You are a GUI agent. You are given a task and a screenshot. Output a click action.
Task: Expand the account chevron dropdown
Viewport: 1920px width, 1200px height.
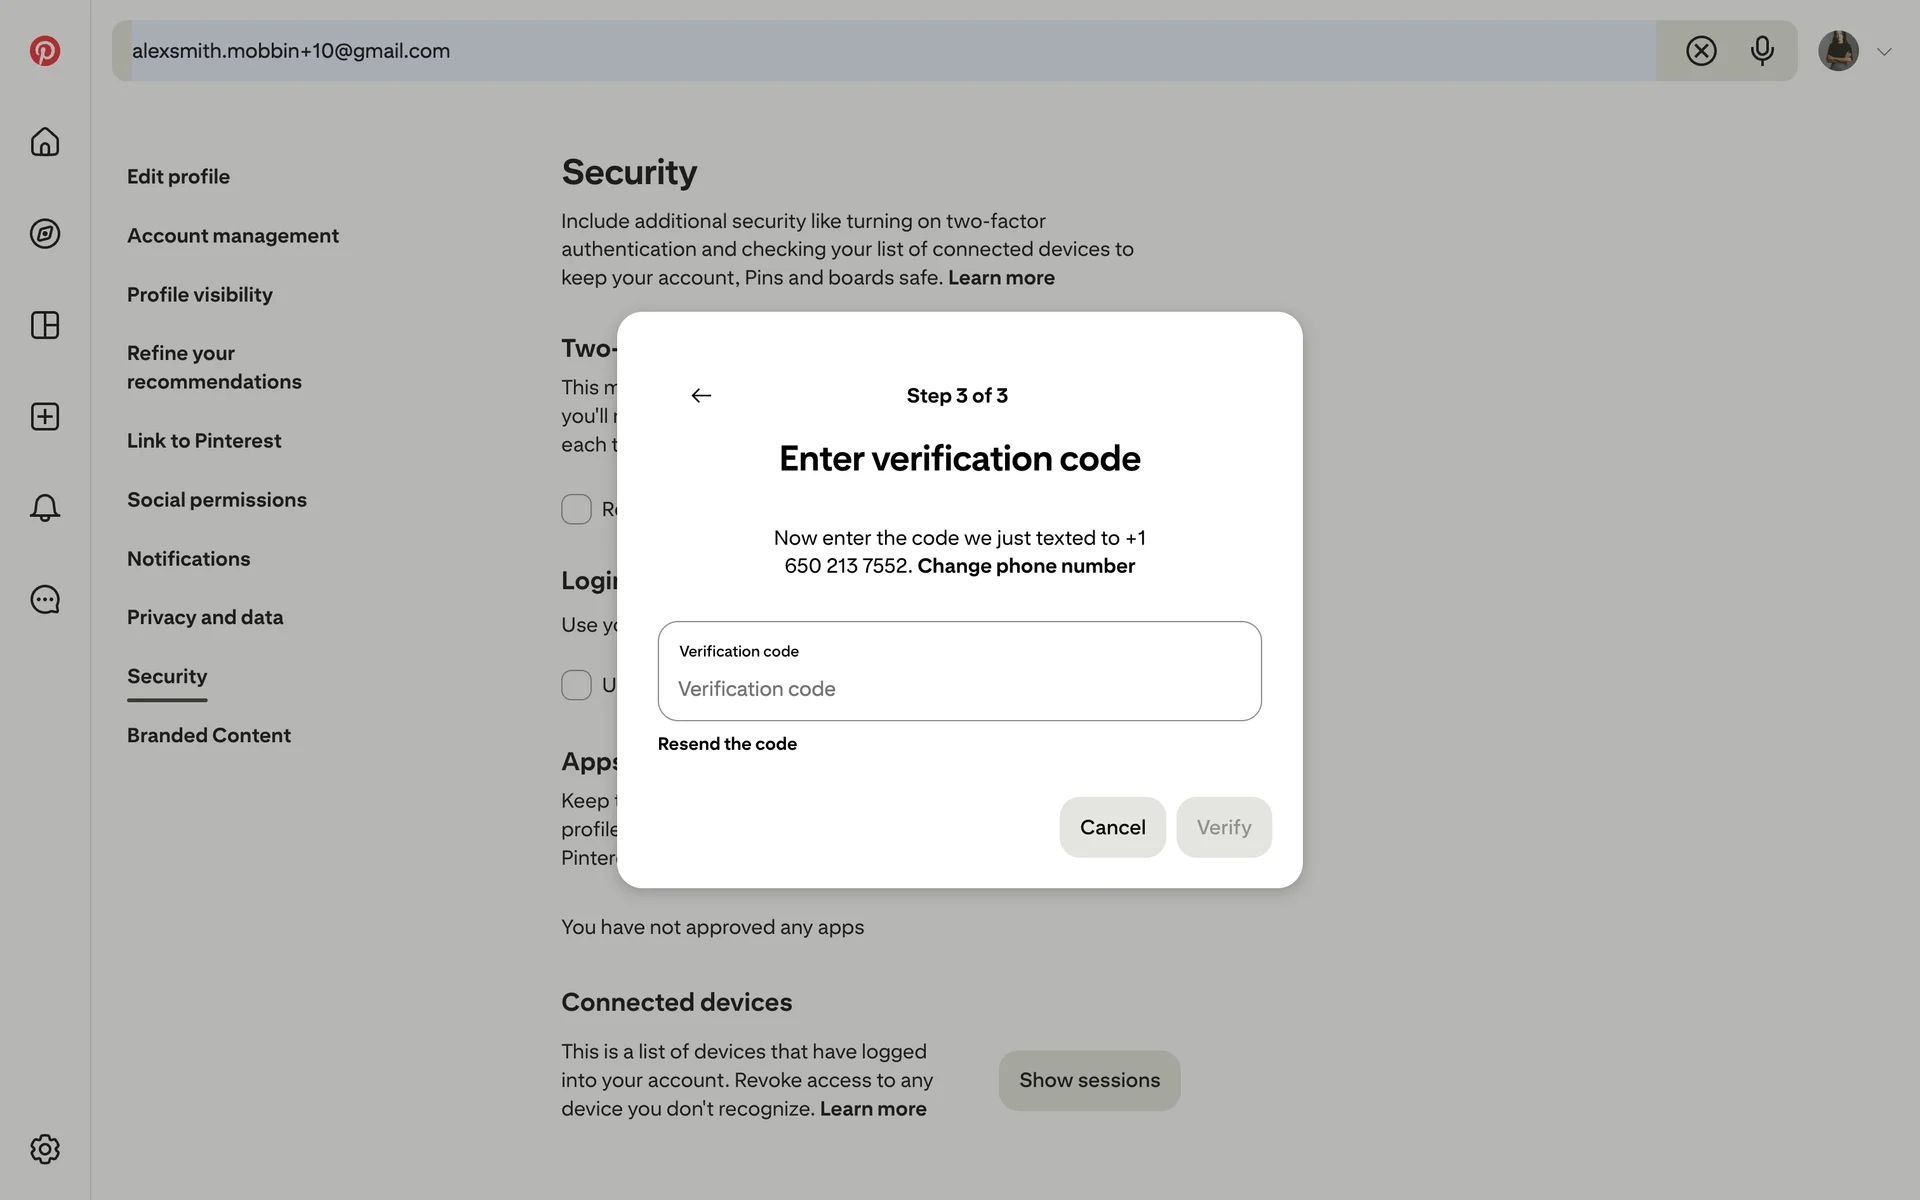(1884, 52)
